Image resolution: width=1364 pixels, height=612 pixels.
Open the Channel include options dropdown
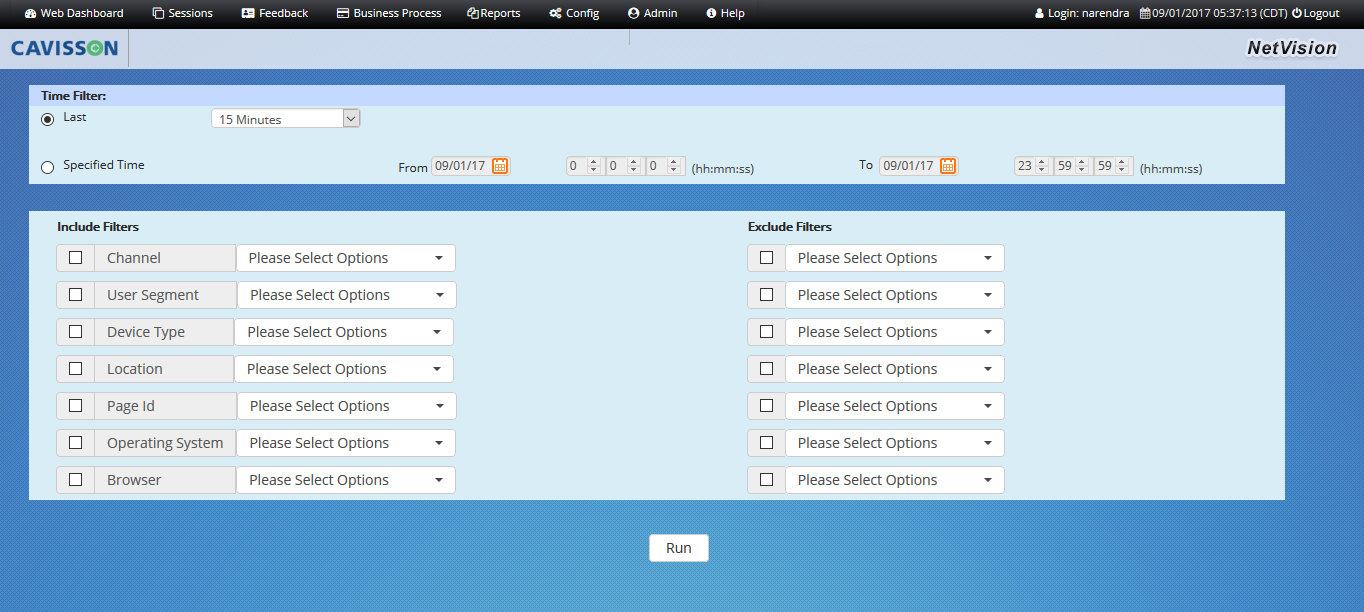346,258
